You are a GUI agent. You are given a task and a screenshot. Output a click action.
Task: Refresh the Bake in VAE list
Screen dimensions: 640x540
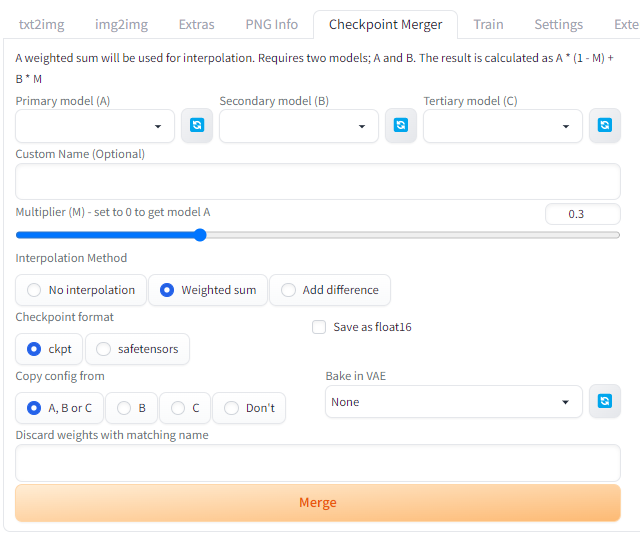[604, 401]
